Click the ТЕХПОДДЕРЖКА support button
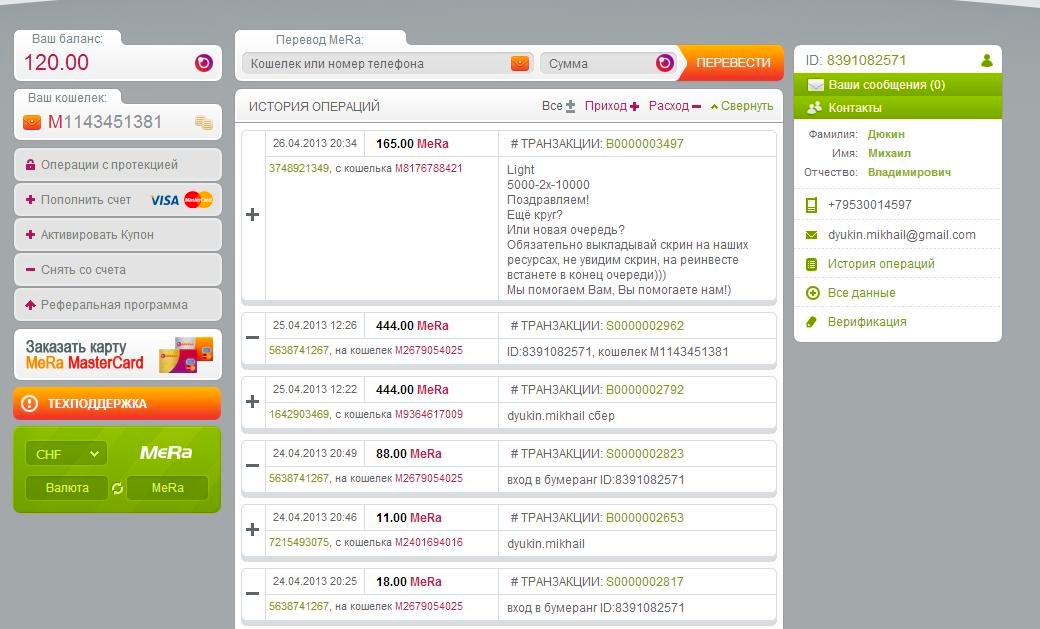Screen dimensions: 1040x629 (117, 403)
